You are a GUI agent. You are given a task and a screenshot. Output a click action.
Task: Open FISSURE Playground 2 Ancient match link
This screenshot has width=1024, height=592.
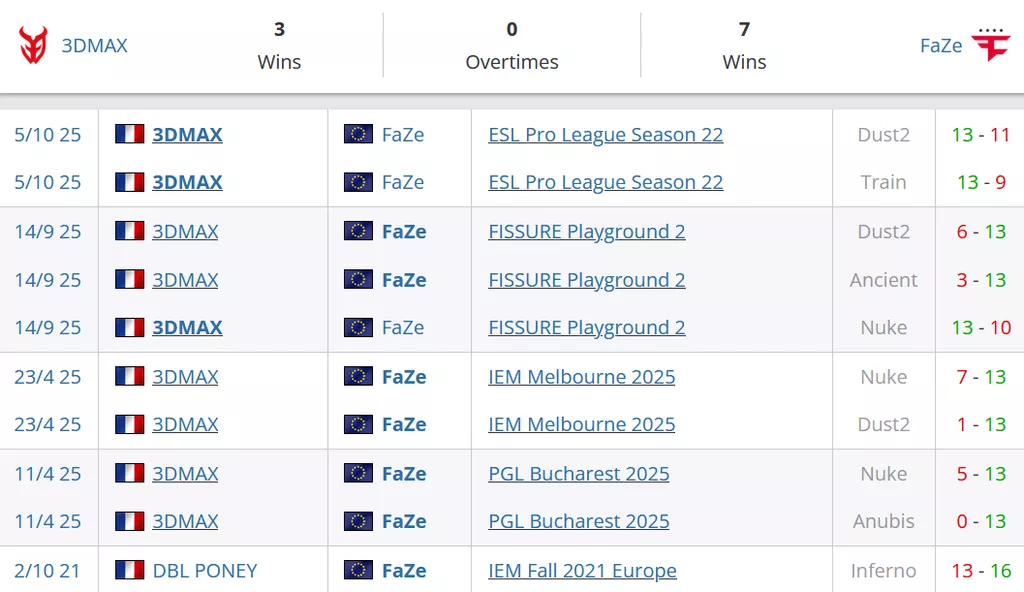pyautogui.click(x=586, y=279)
